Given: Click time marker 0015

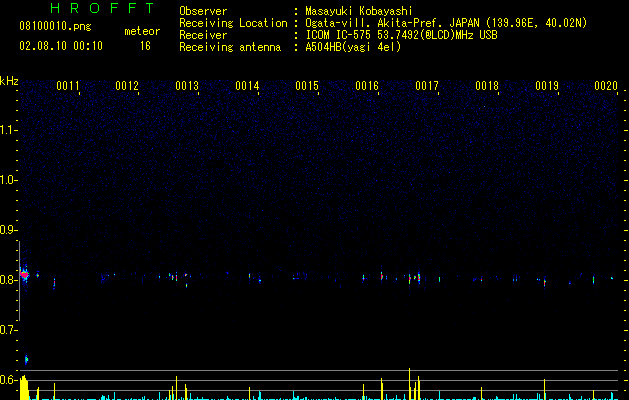Looking at the screenshot, I should point(307,86).
